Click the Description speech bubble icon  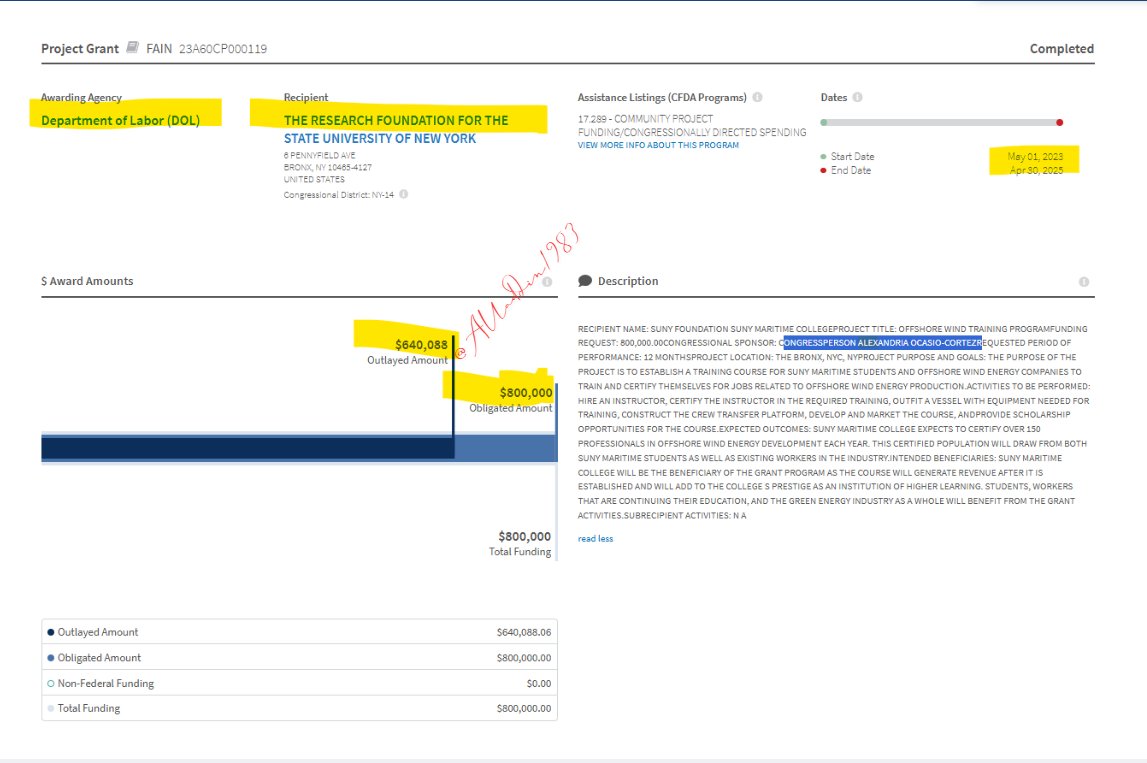585,281
